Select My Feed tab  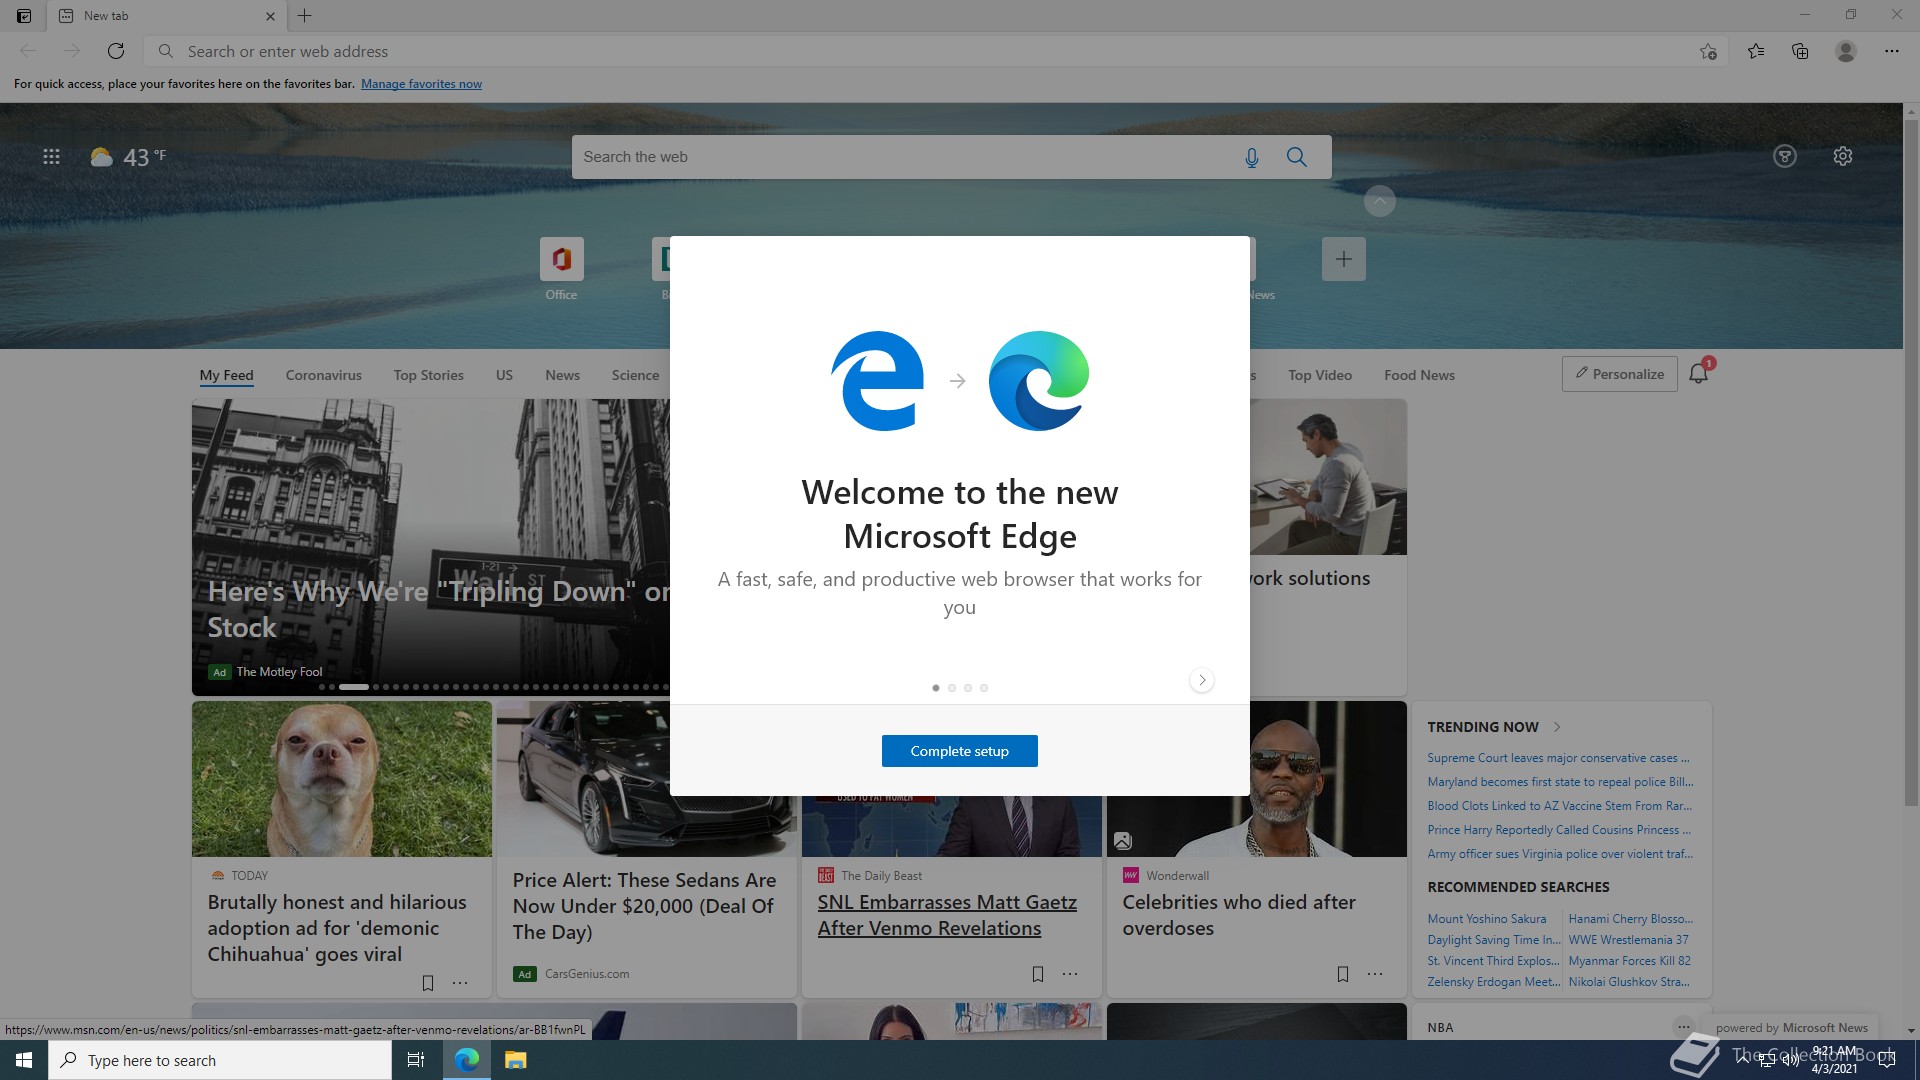click(226, 375)
